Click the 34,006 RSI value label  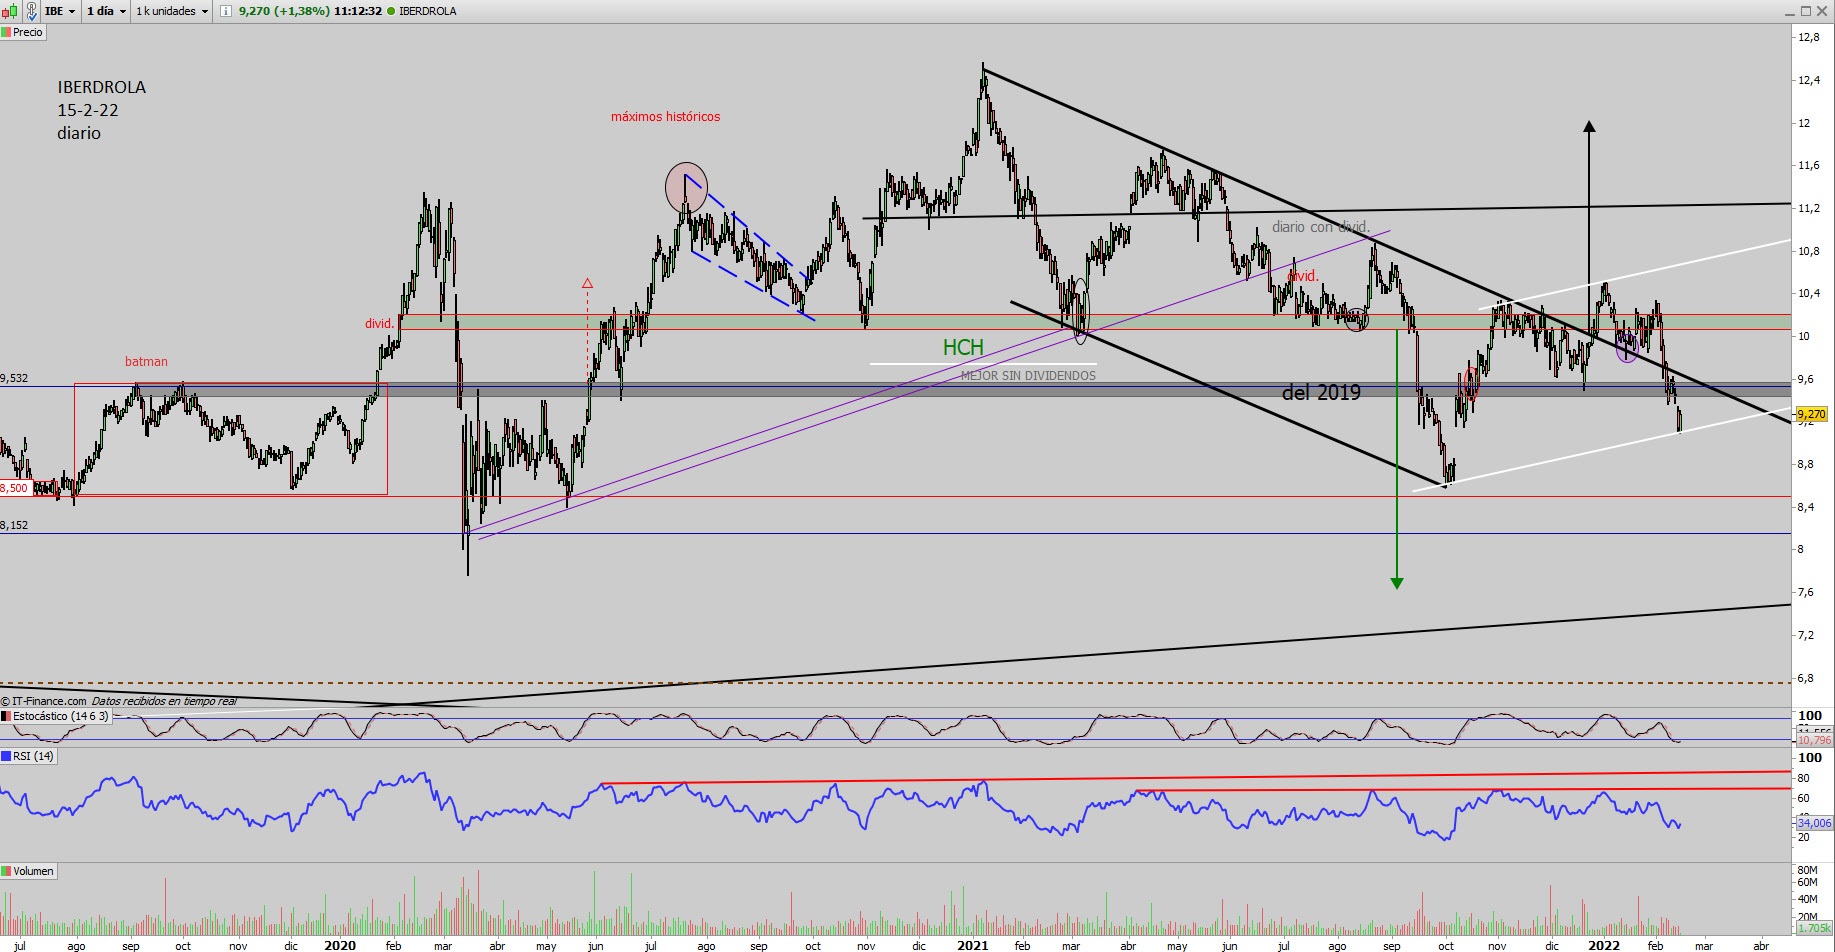[x=1815, y=823]
